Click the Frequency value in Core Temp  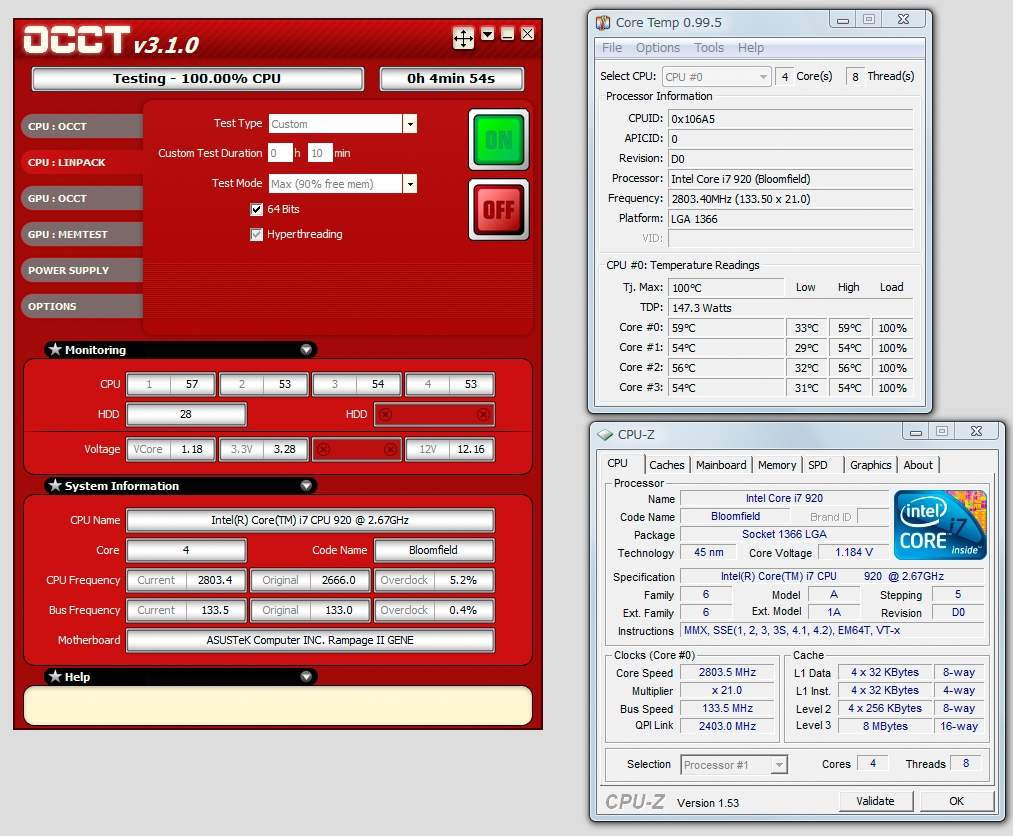click(x=791, y=199)
